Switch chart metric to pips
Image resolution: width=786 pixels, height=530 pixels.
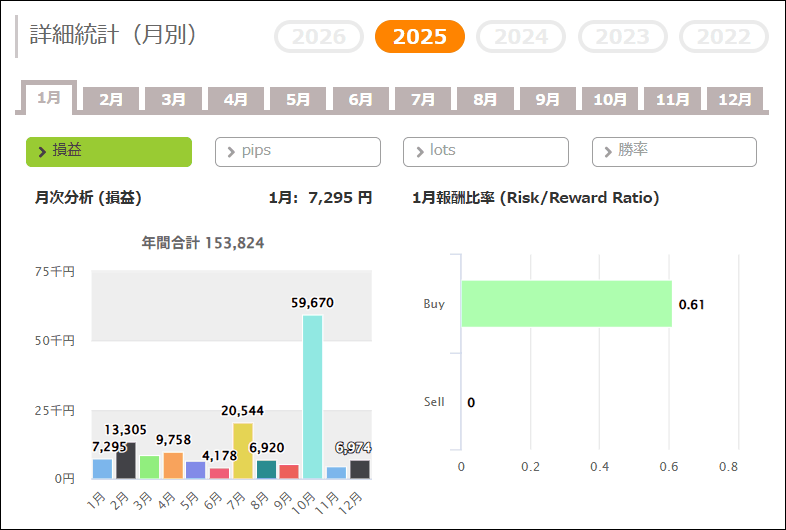298,151
